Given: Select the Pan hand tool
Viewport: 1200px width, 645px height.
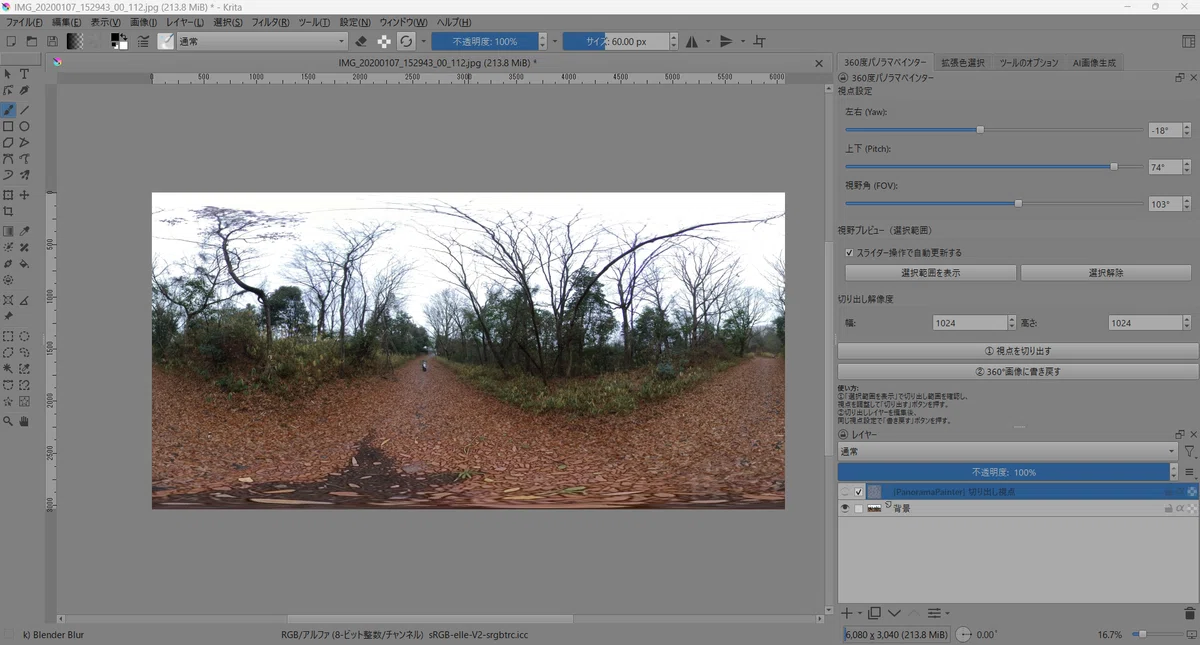Looking at the screenshot, I should [x=24, y=422].
